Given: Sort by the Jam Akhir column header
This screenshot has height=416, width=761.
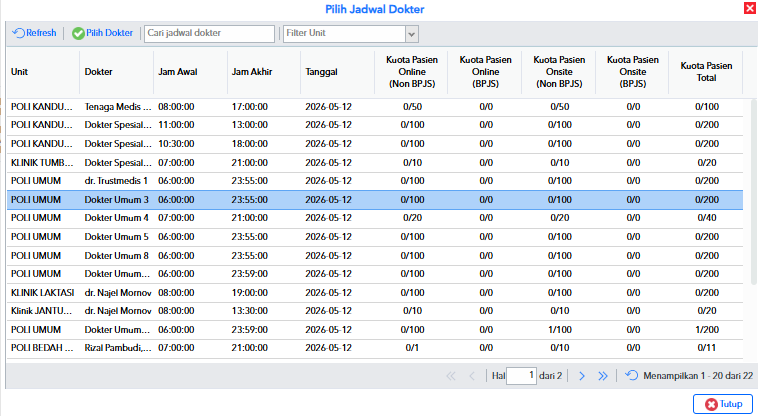Looking at the screenshot, I should tap(264, 72).
